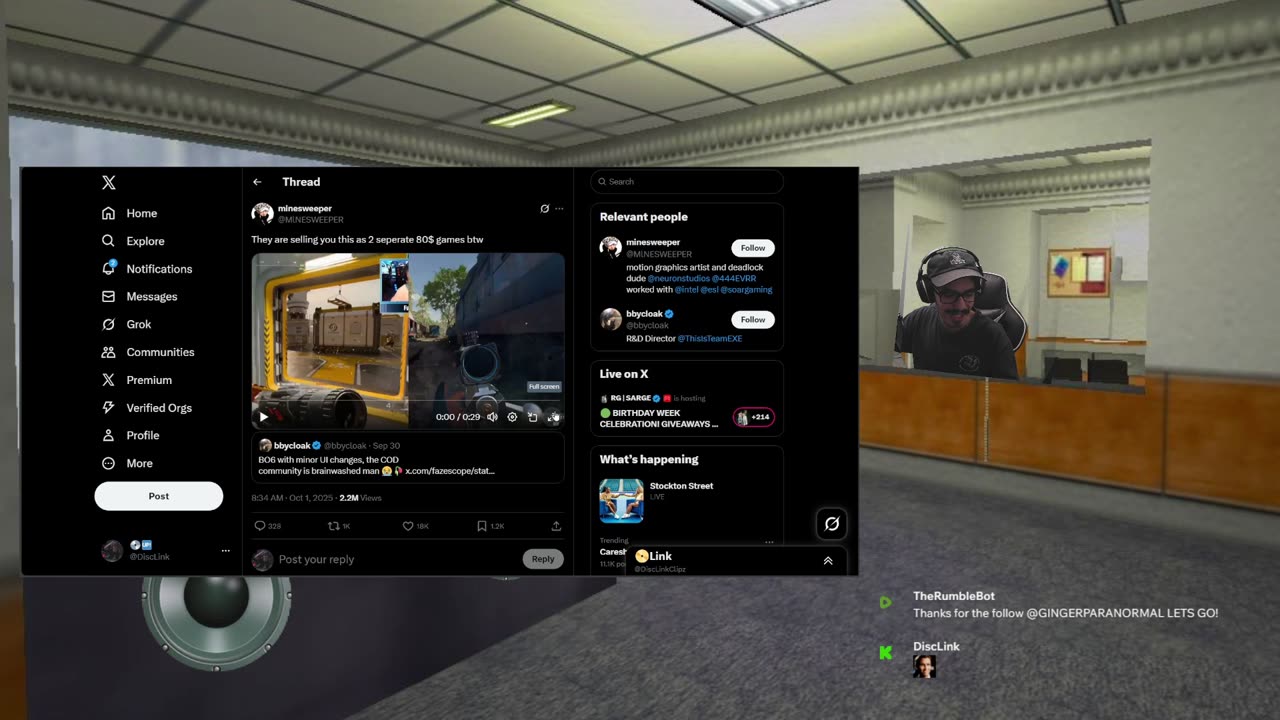Open the quoted bbycloak post
This screenshot has width=1280, height=720.
click(408, 459)
